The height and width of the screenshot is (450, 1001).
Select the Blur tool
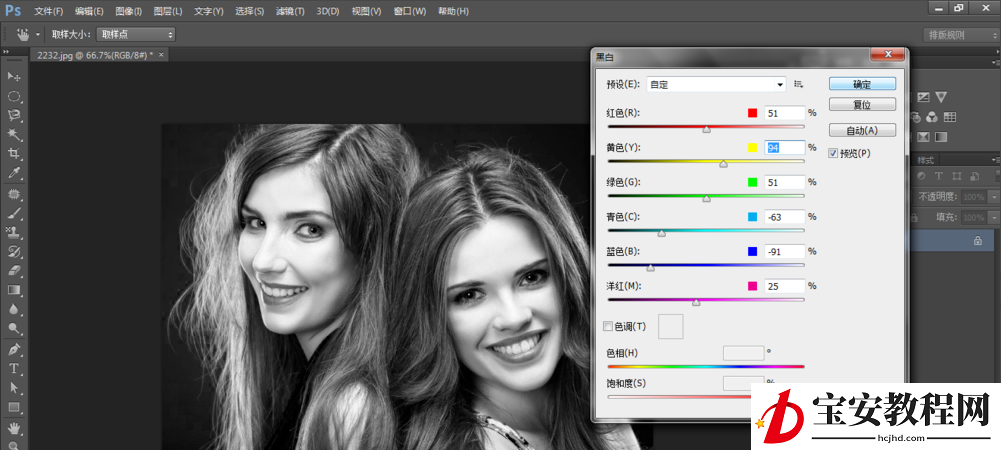(14, 310)
